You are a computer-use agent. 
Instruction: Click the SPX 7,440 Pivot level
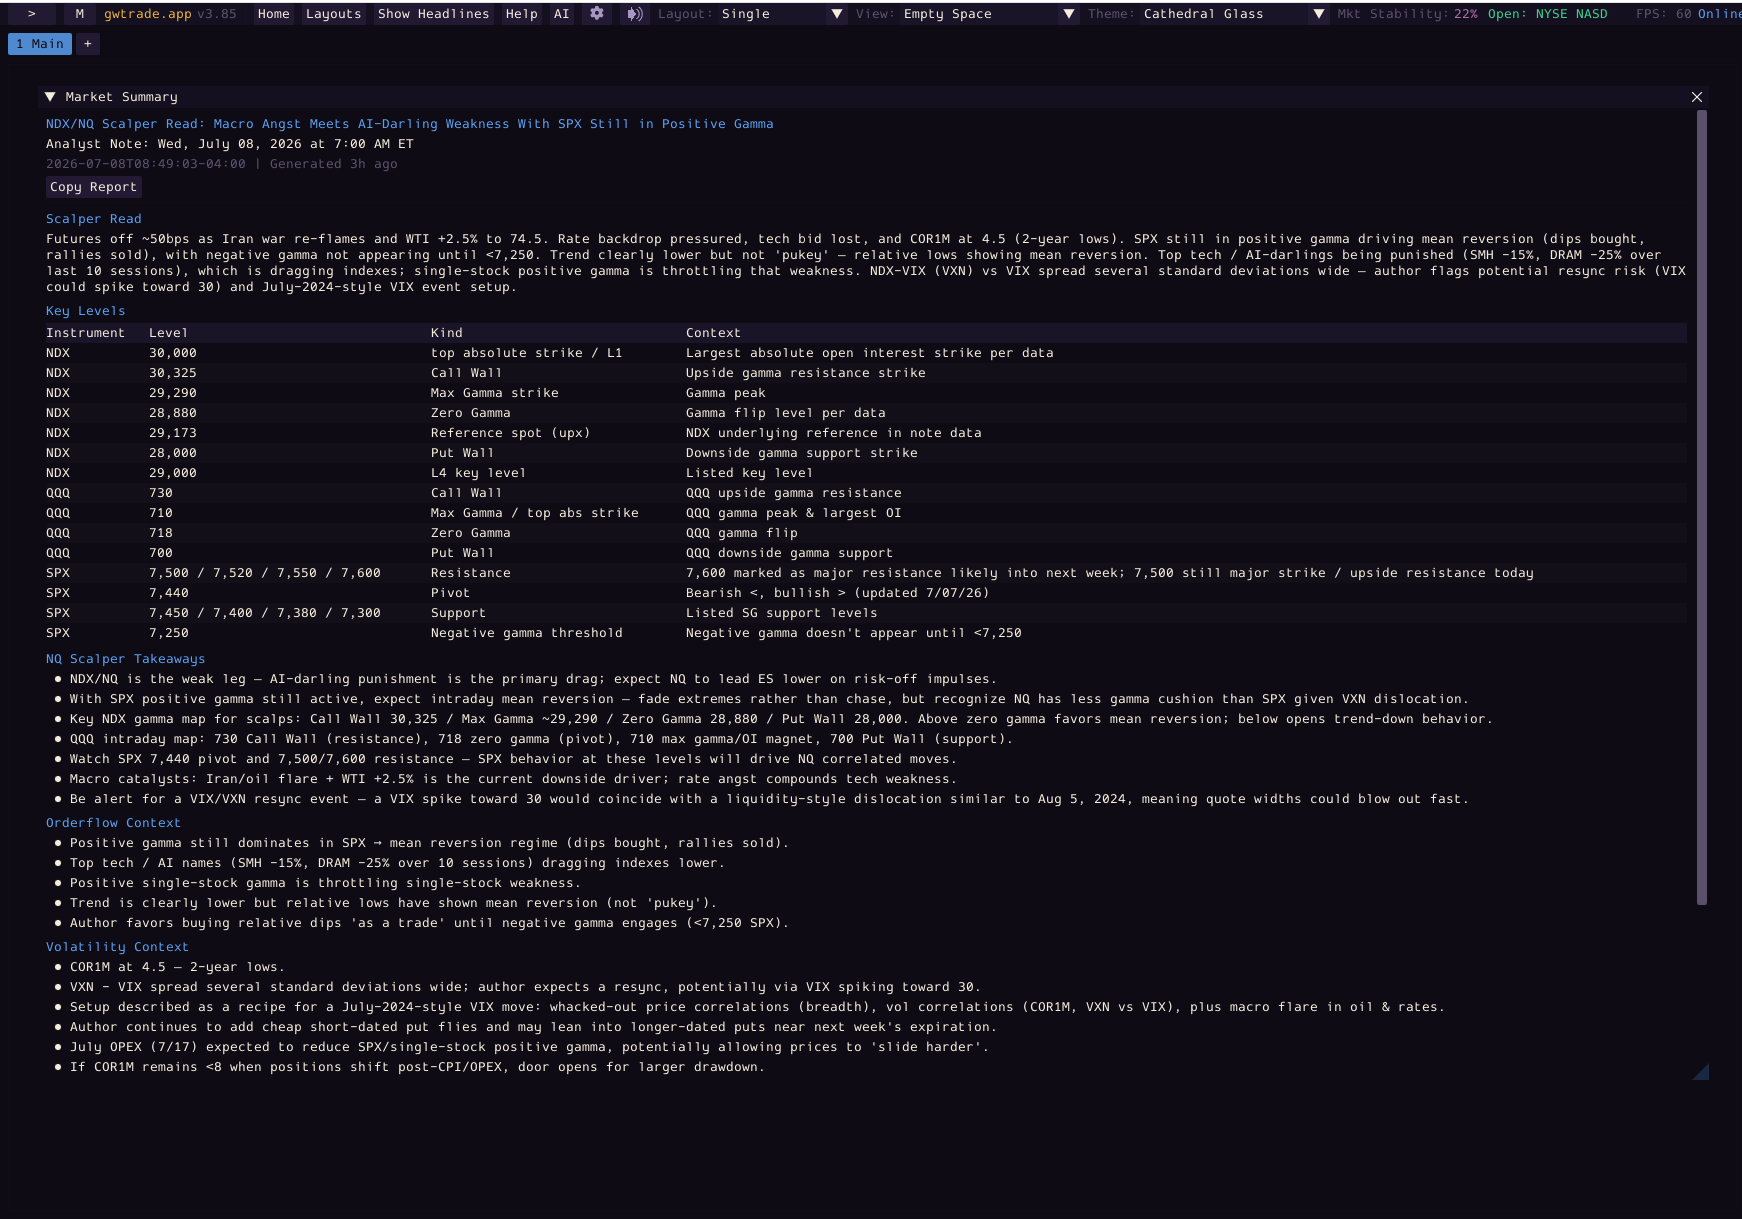[x=169, y=593]
